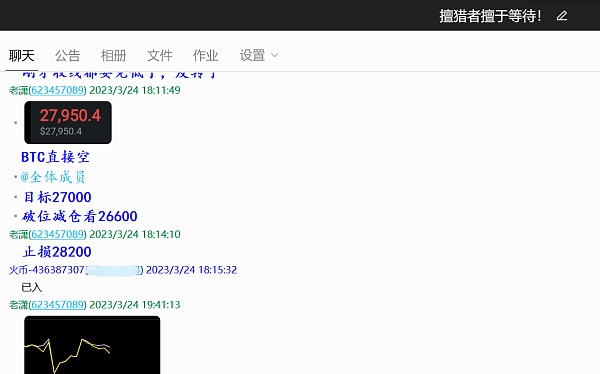Click the group title 擅猎者擅于等待!

pos(491,16)
